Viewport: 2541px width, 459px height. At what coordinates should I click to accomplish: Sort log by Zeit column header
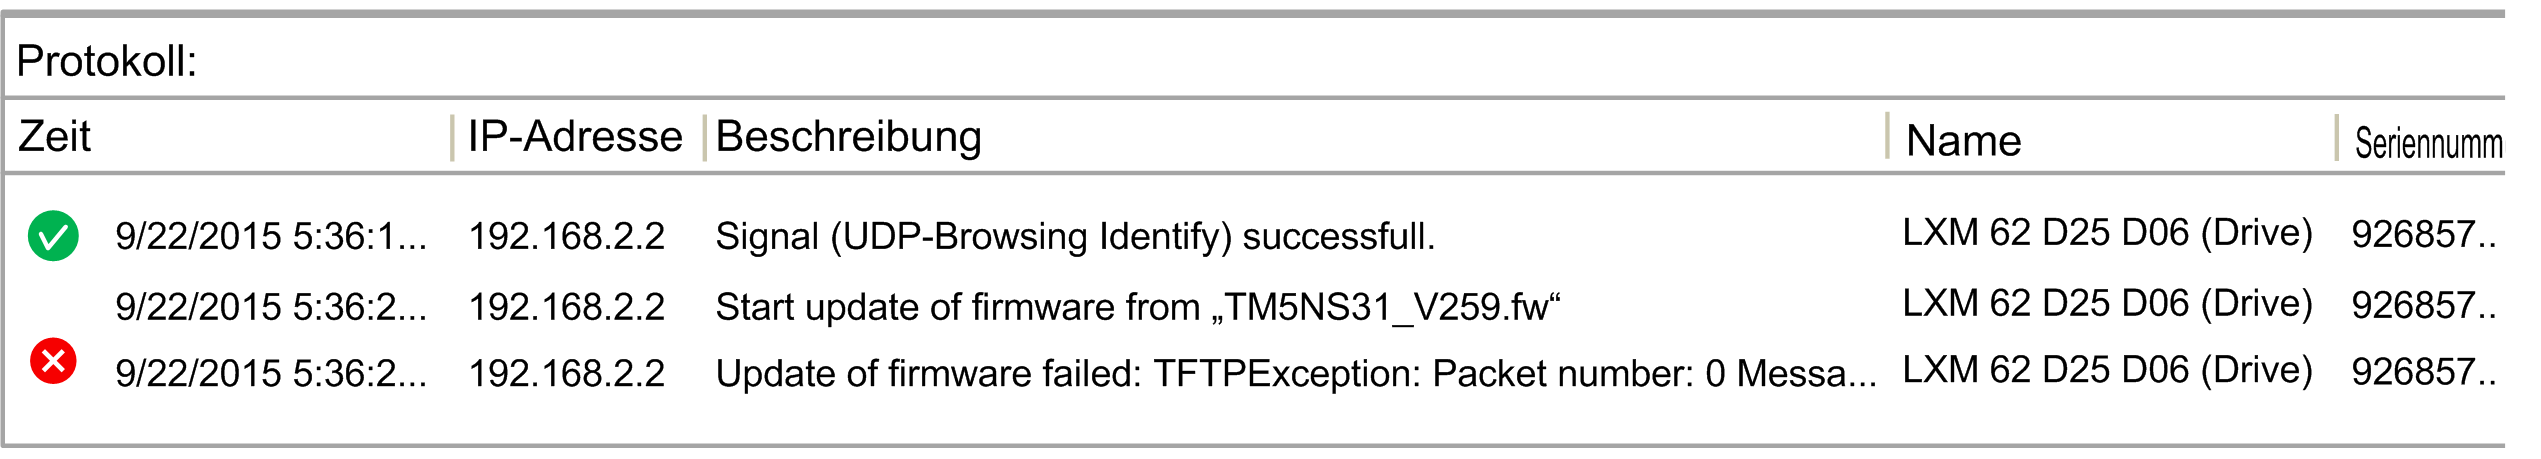click(x=55, y=136)
